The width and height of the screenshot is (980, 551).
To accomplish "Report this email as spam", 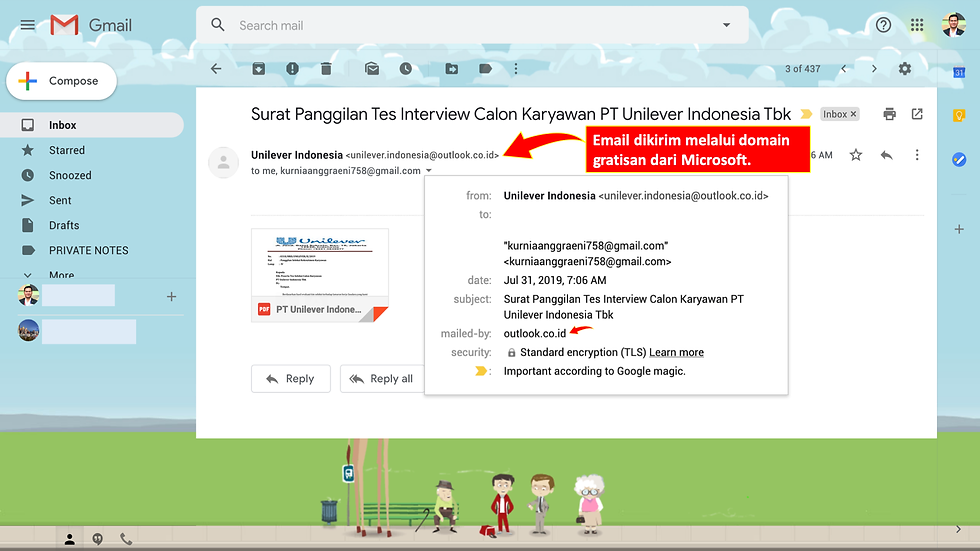I will (x=292, y=69).
